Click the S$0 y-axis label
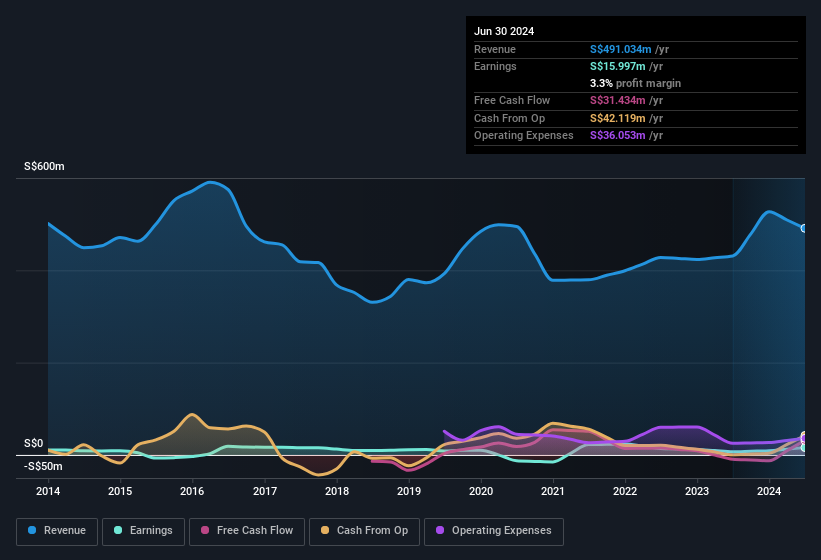 pos(34,443)
